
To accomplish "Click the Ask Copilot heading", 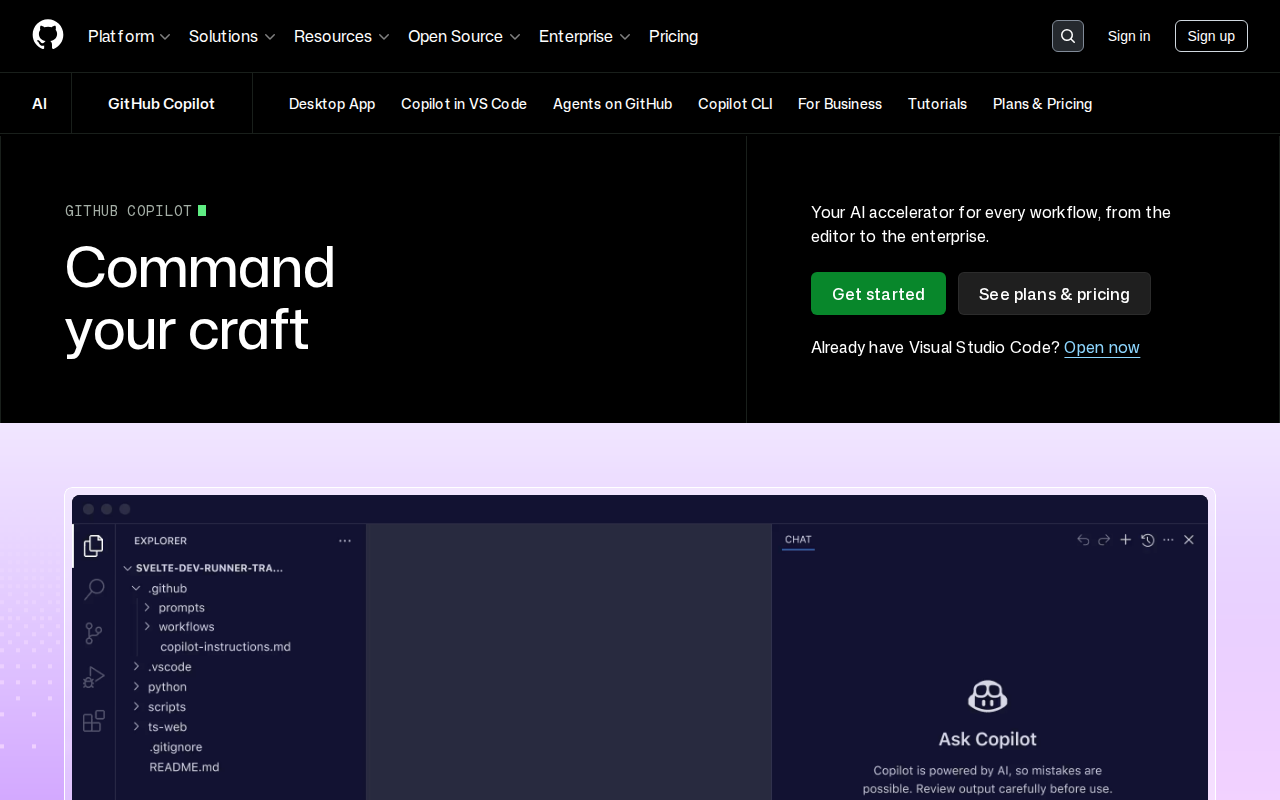I will (x=987, y=739).
